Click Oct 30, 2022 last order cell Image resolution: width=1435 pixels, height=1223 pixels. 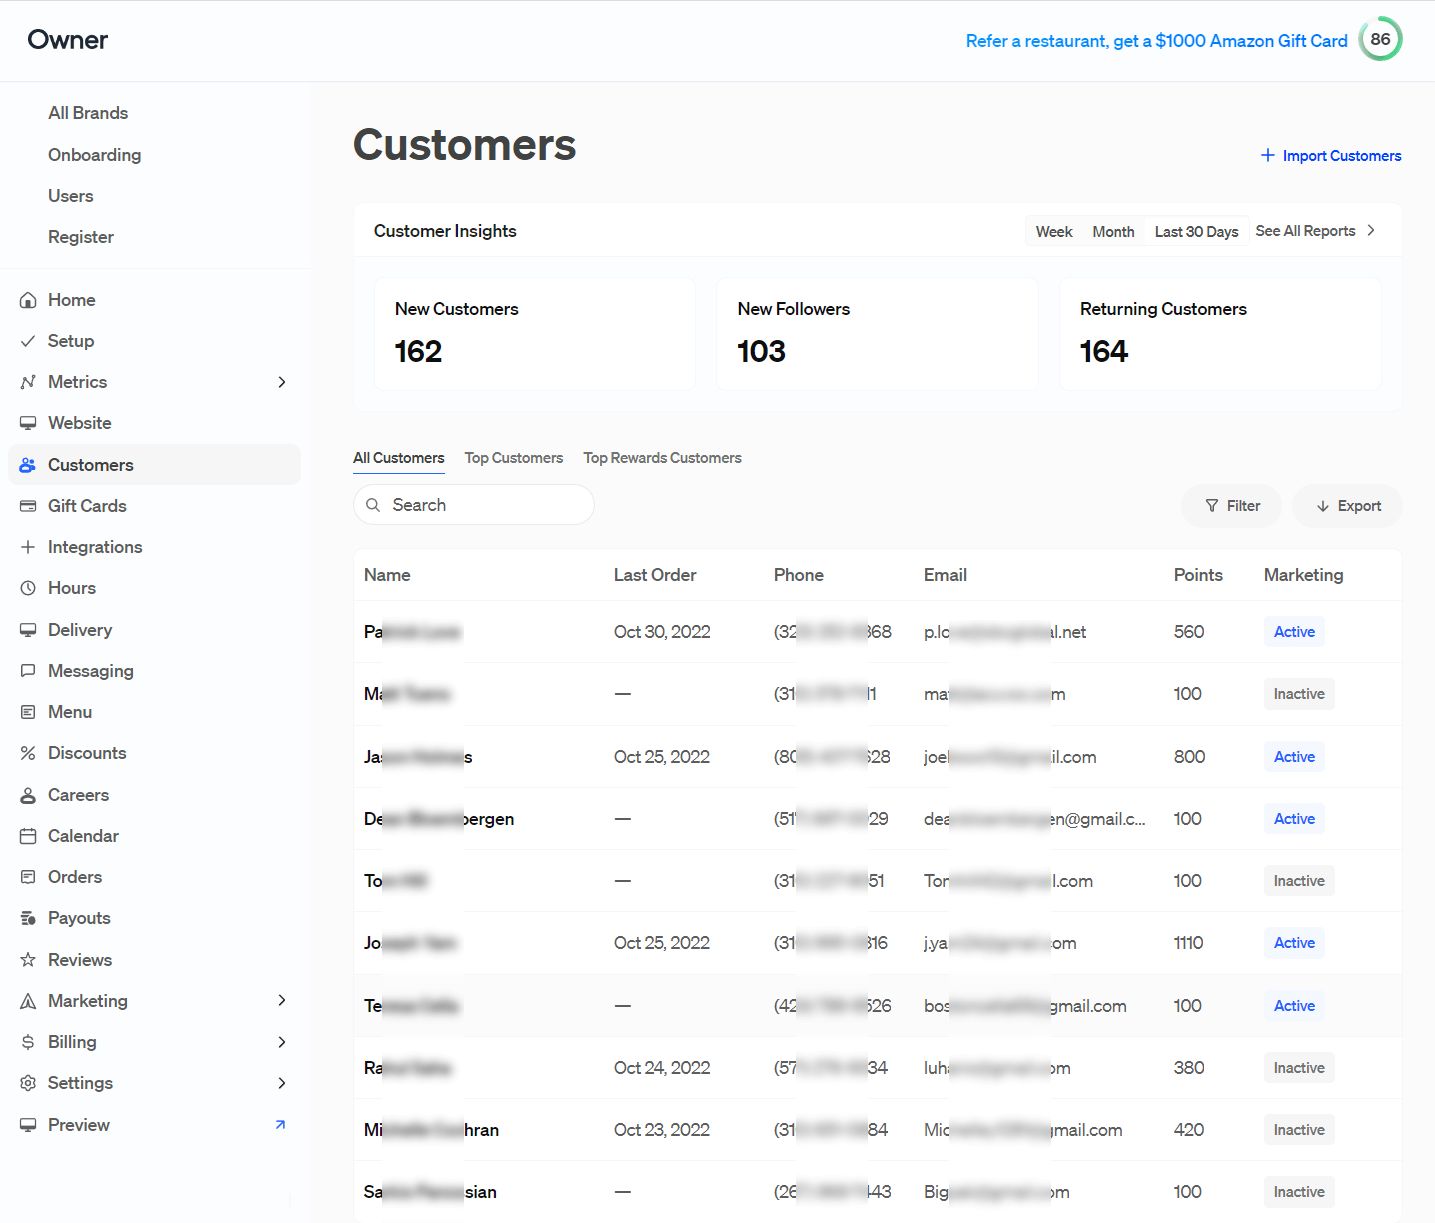pyautogui.click(x=662, y=632)
